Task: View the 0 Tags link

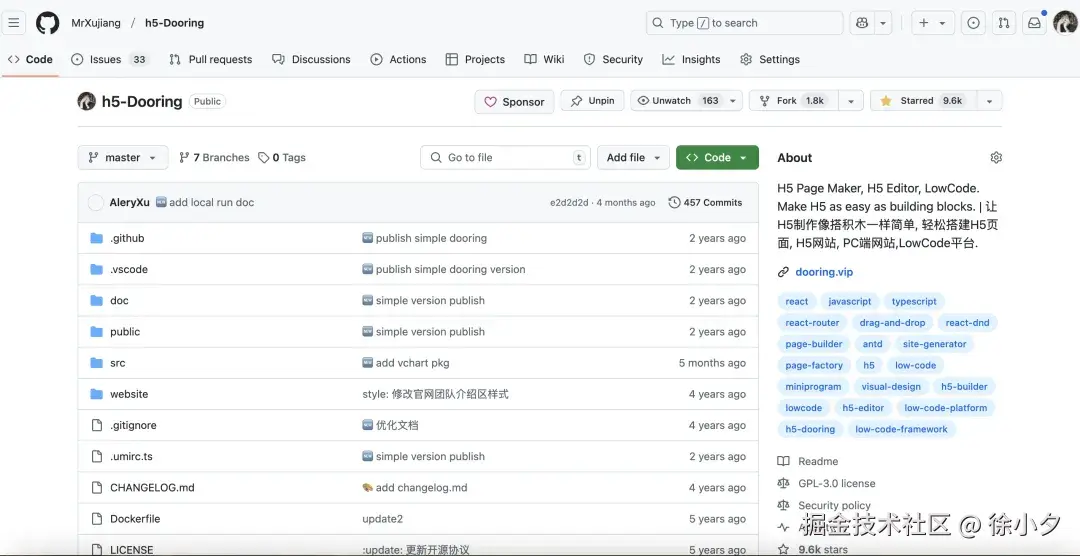Action: [282, 158]
